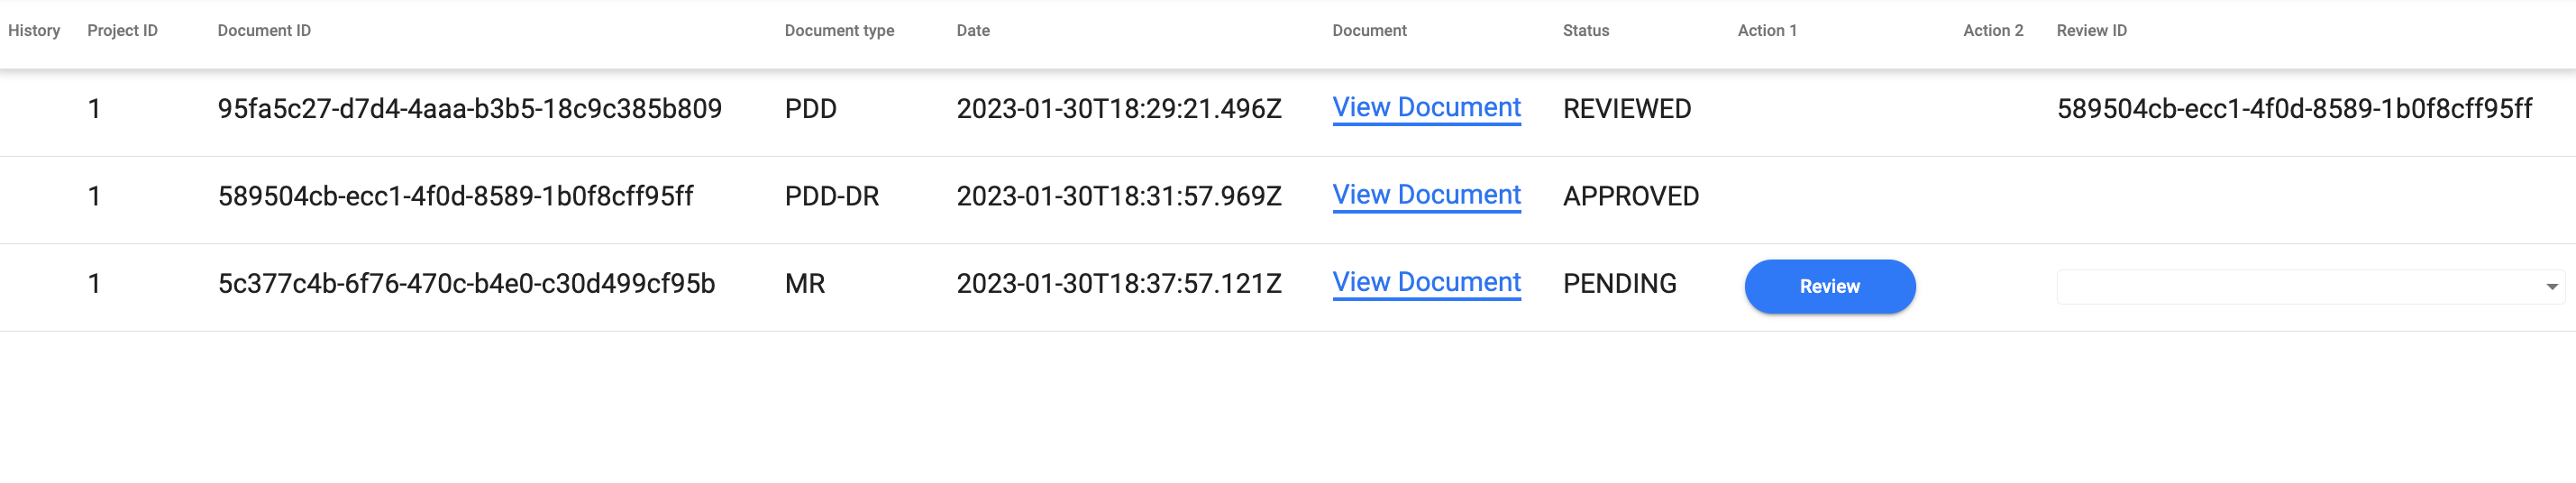Click the History column header
The width and height of the screenshot is (2576, 483).
point(34,31)
